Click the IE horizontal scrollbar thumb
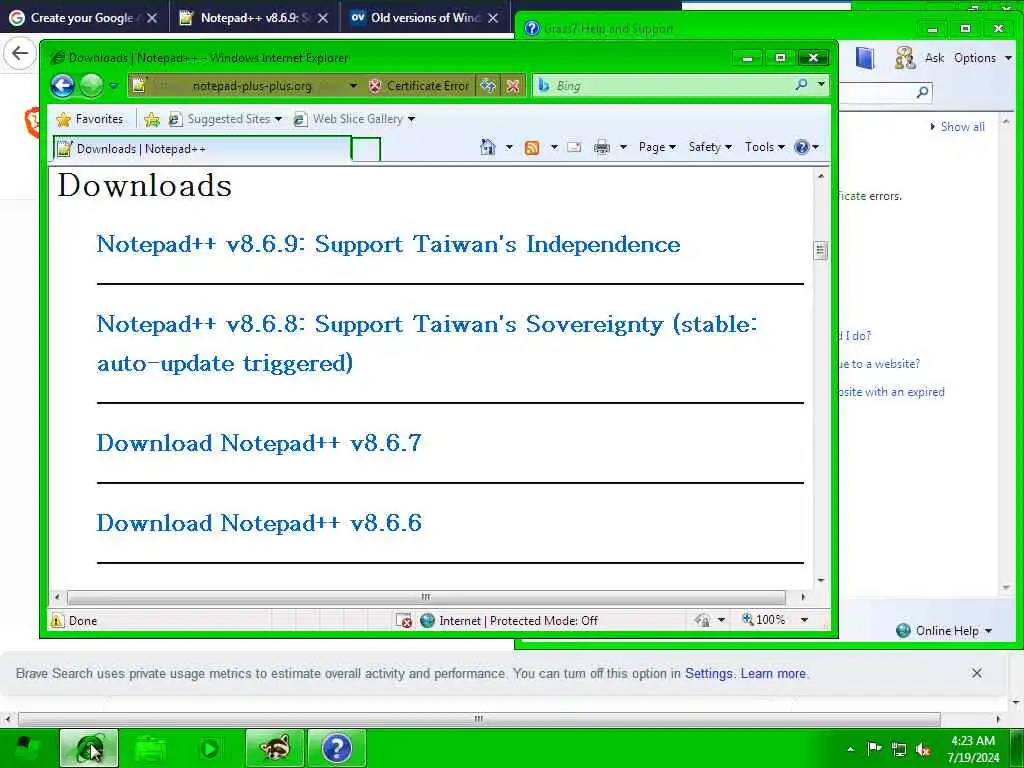This screenshot has width=1024, height=768. pos(426,597)
